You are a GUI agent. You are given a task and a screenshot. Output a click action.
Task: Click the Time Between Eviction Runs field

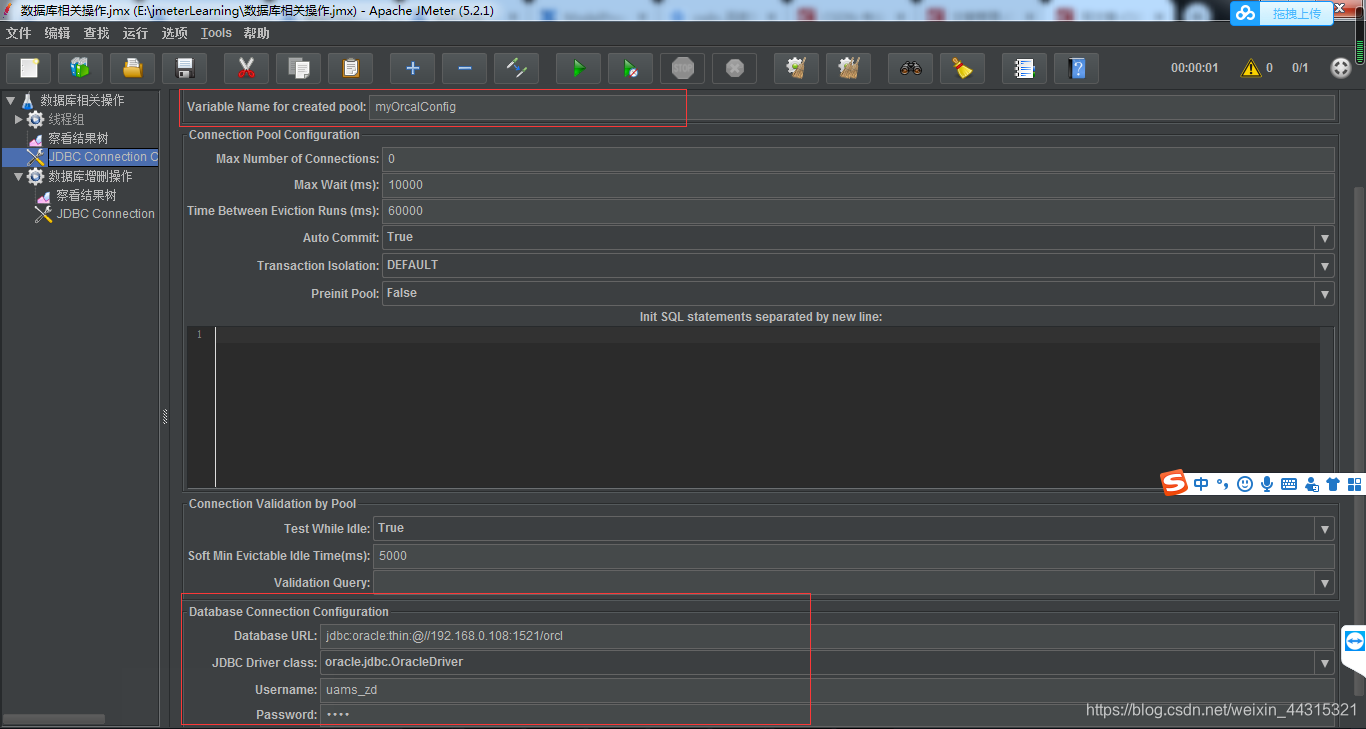tap(858, 211)
